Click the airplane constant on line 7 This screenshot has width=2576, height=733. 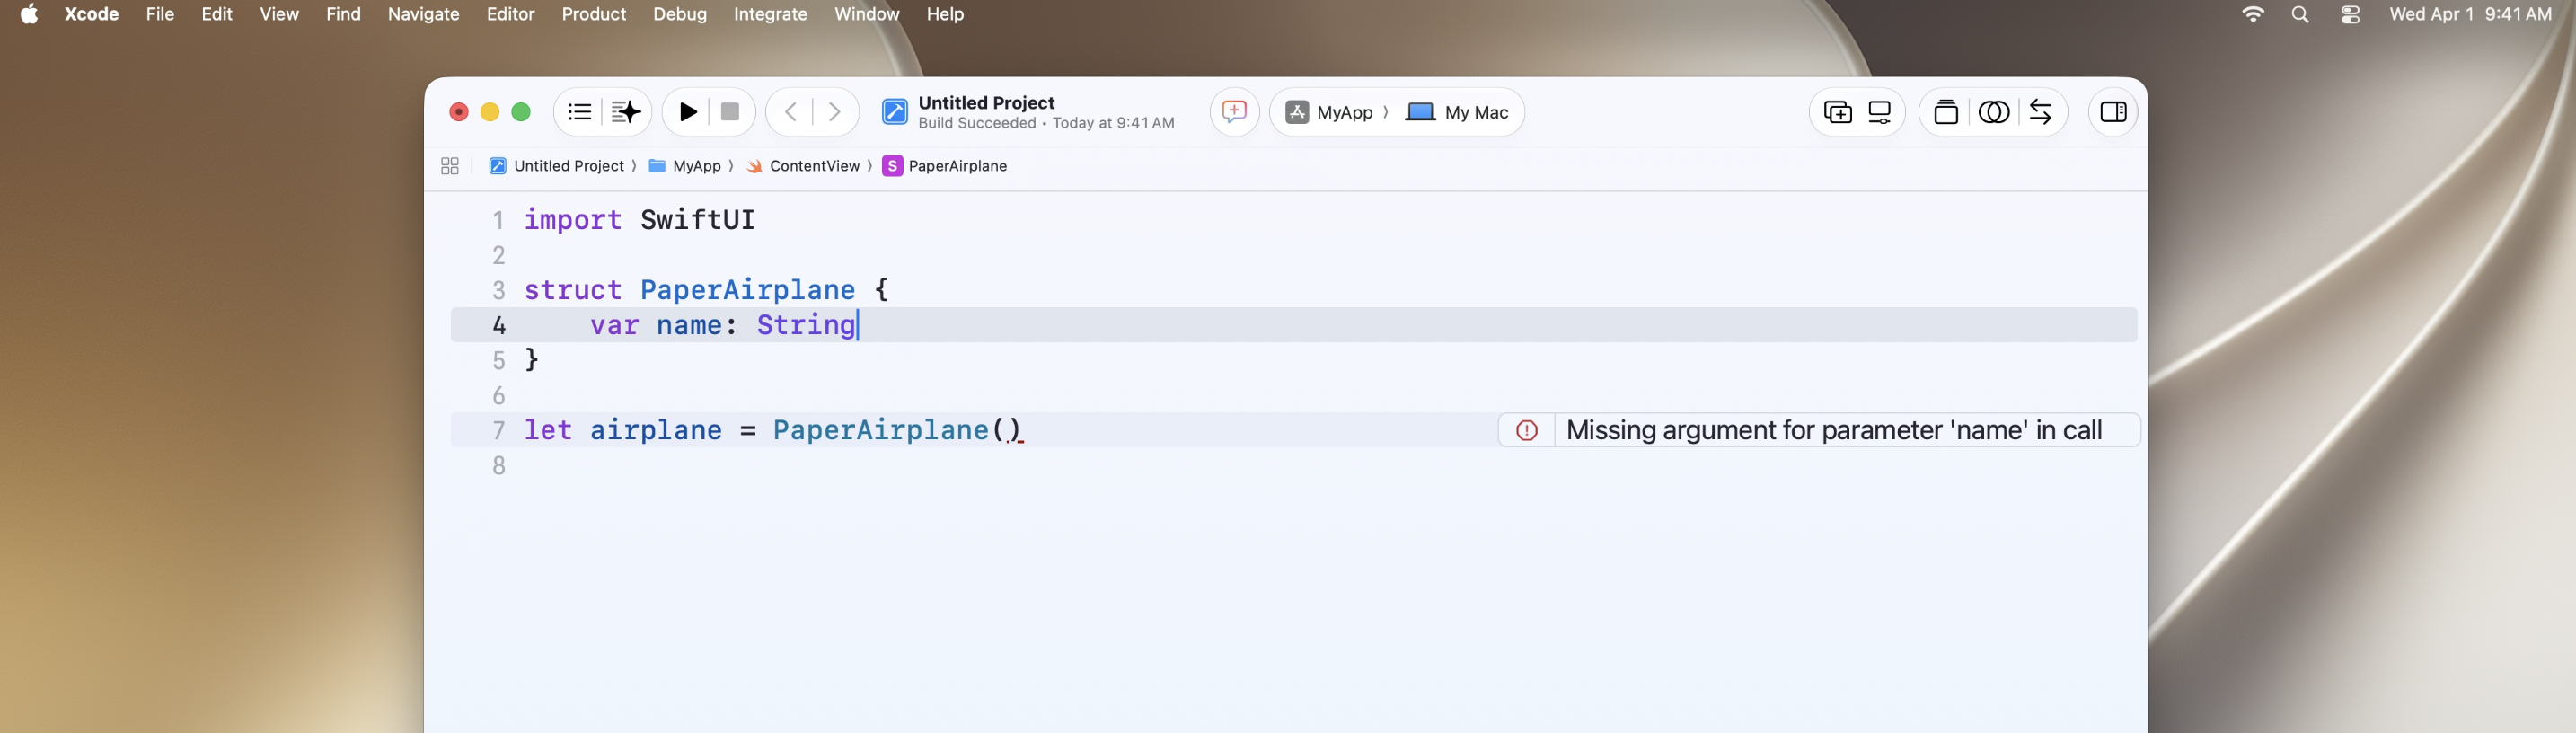pos(656,430)
